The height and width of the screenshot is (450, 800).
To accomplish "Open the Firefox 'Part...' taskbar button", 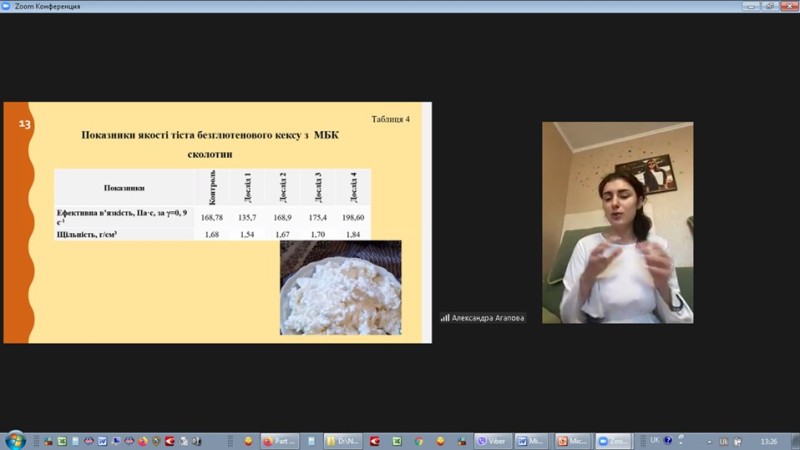I will pos(280,441).
